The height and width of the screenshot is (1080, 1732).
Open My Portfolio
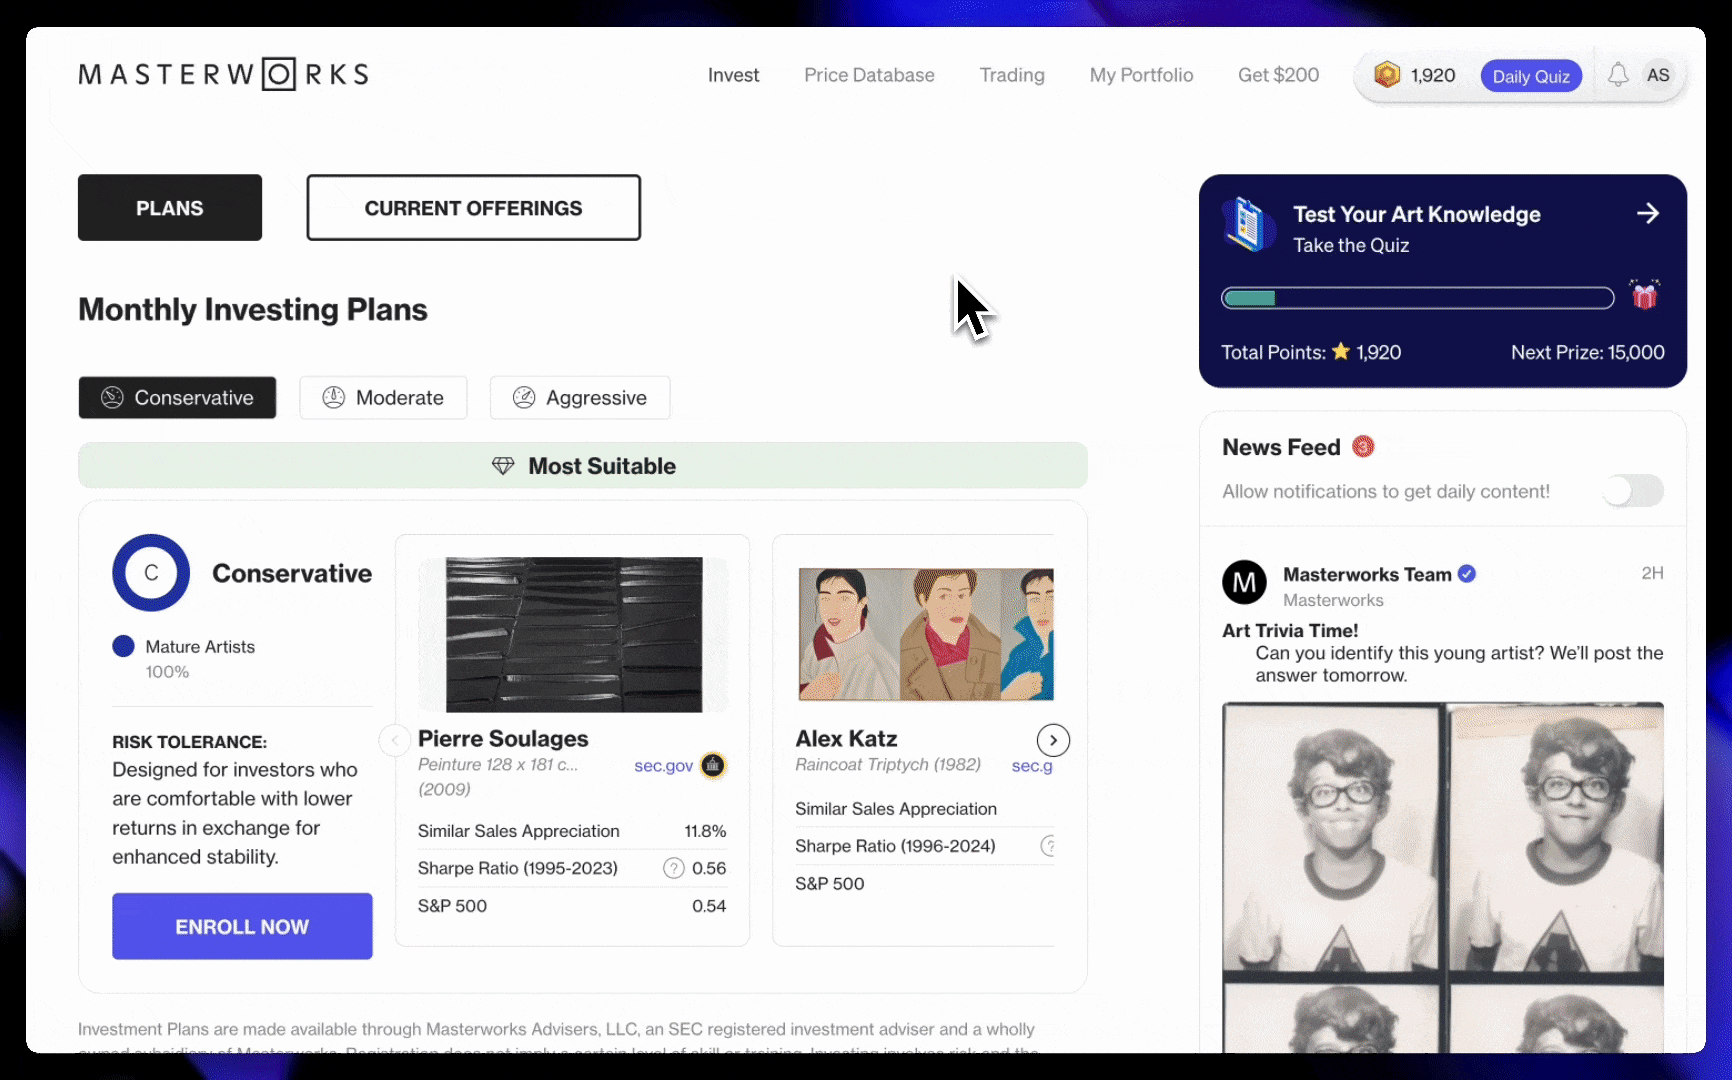click(x=1141, y=75)
